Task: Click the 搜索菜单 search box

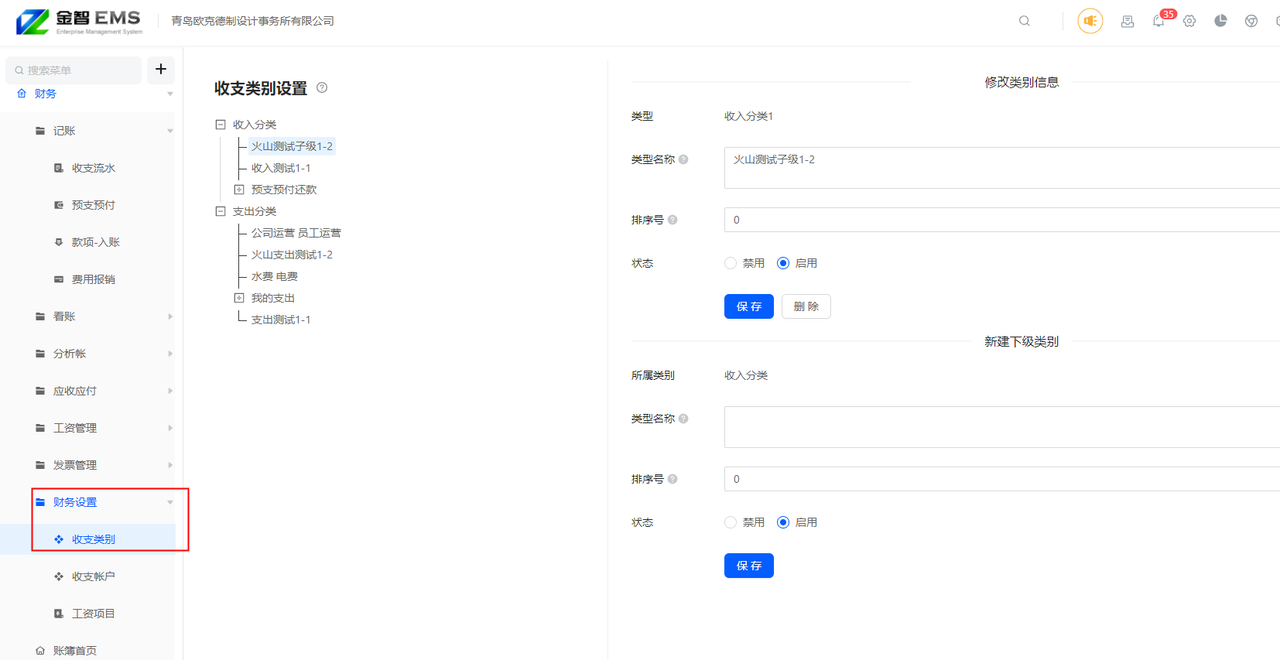Action: [x=74, y=70]
